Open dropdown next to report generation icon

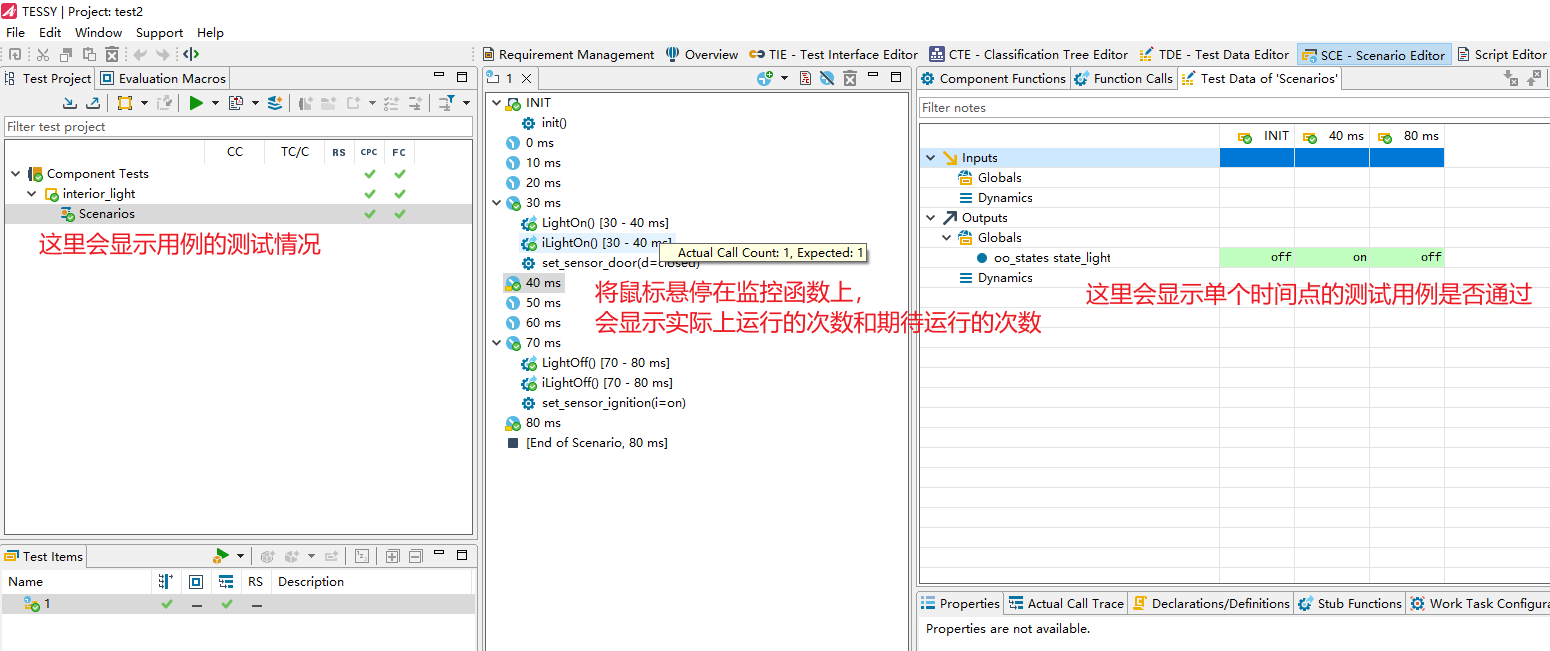255,103
